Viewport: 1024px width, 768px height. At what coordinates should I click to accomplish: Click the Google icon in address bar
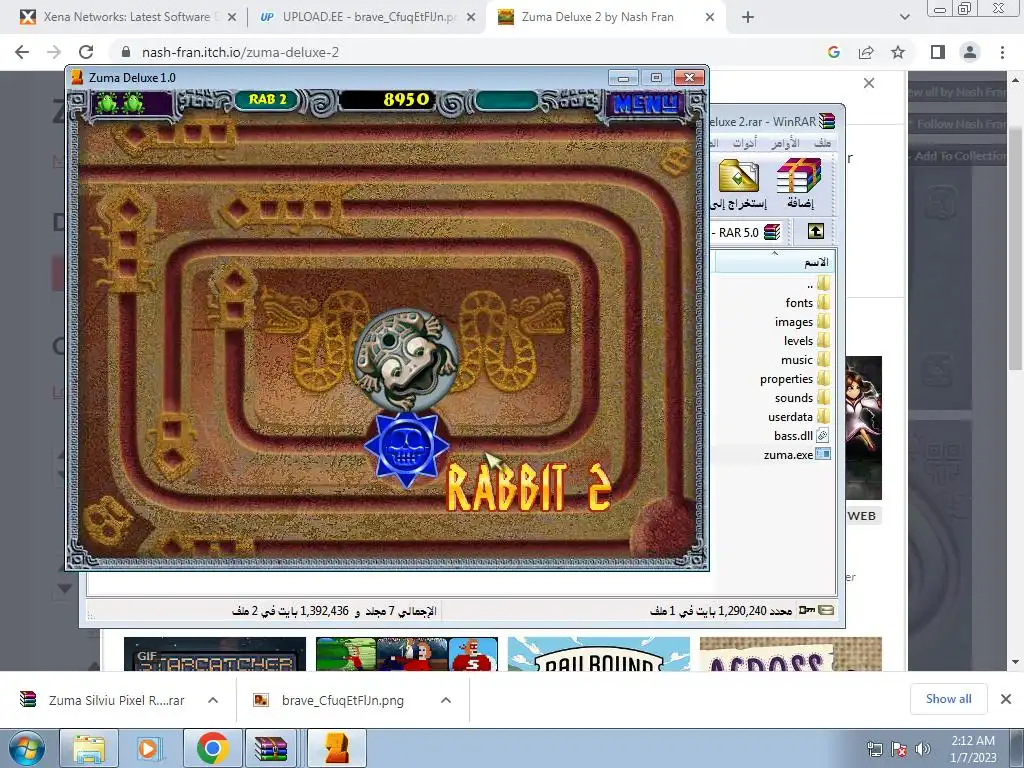(x=833, y=52)
